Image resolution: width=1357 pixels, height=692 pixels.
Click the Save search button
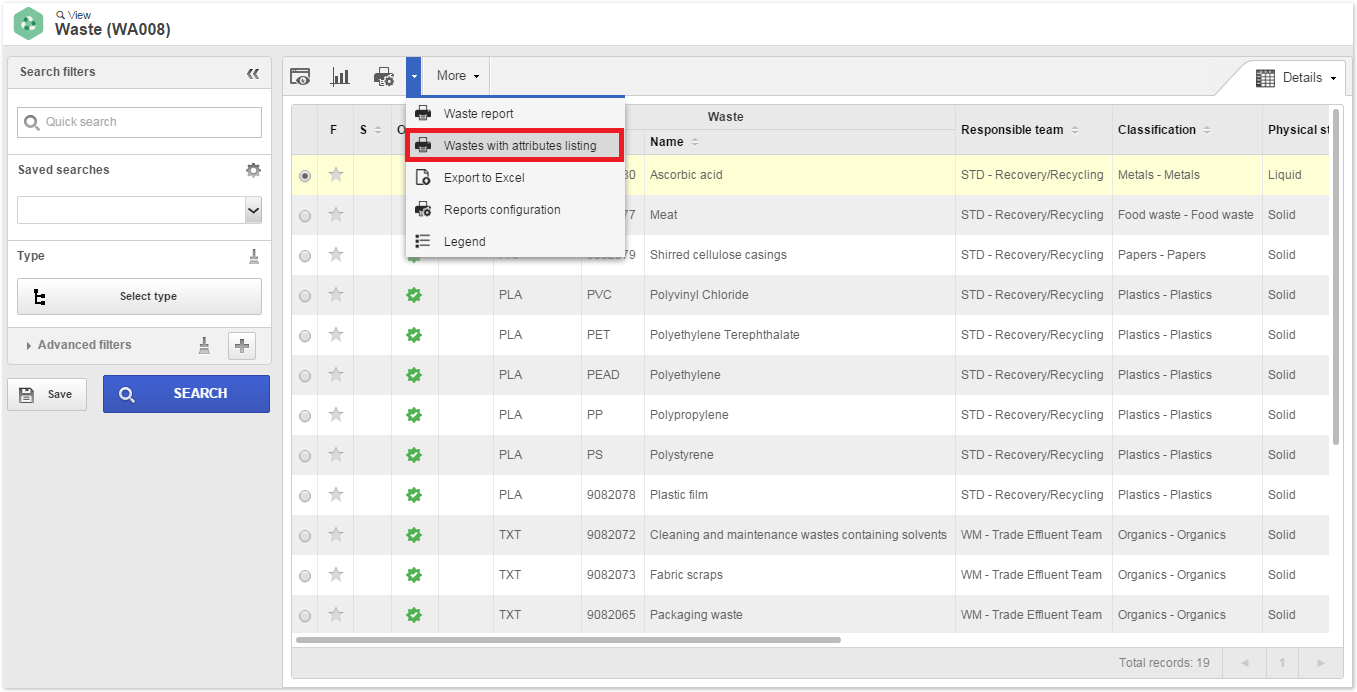click(47, 394)
